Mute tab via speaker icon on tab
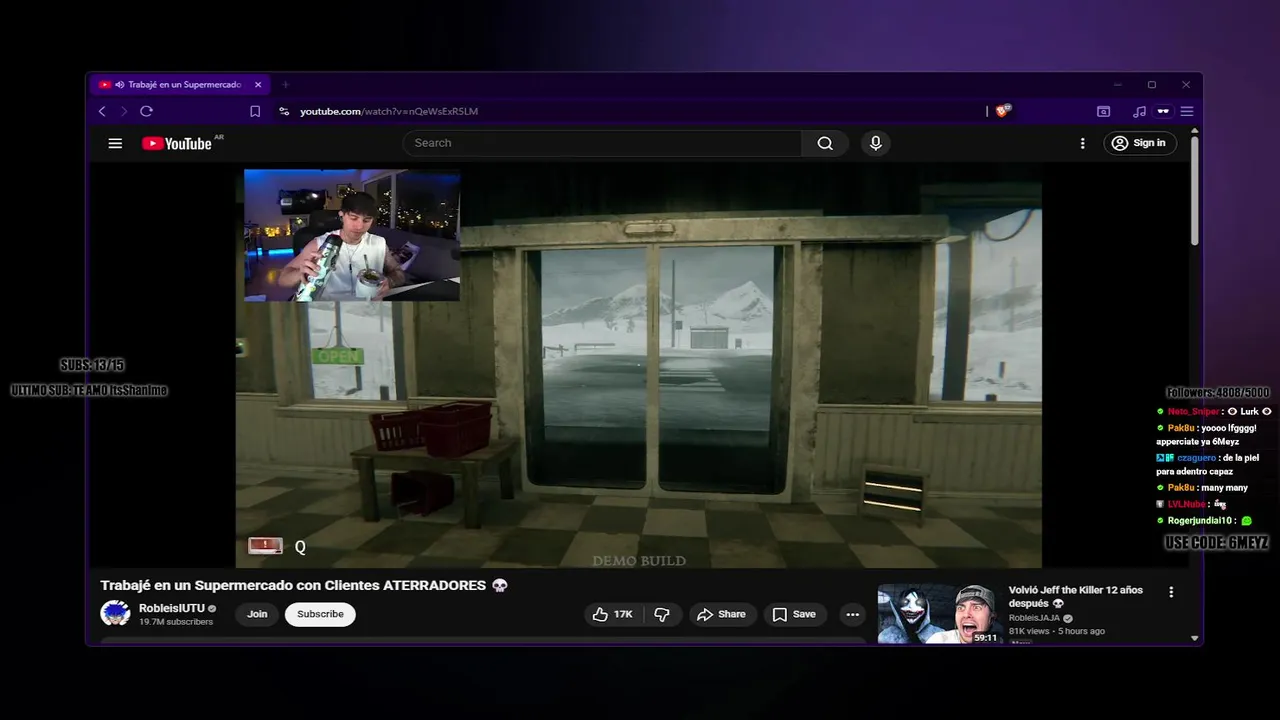This screenshot has width=1280, height=720. point(120,85)
